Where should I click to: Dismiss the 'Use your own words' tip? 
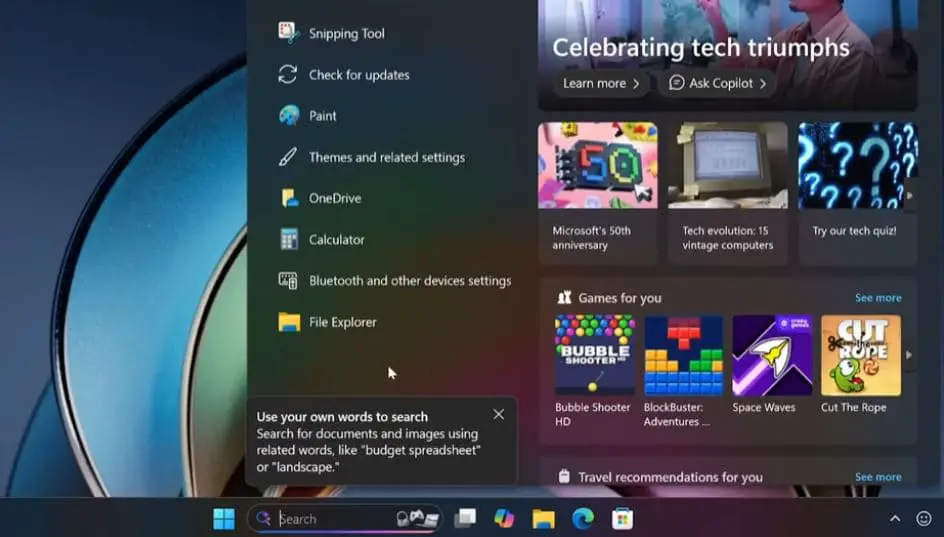pos(499,414)
